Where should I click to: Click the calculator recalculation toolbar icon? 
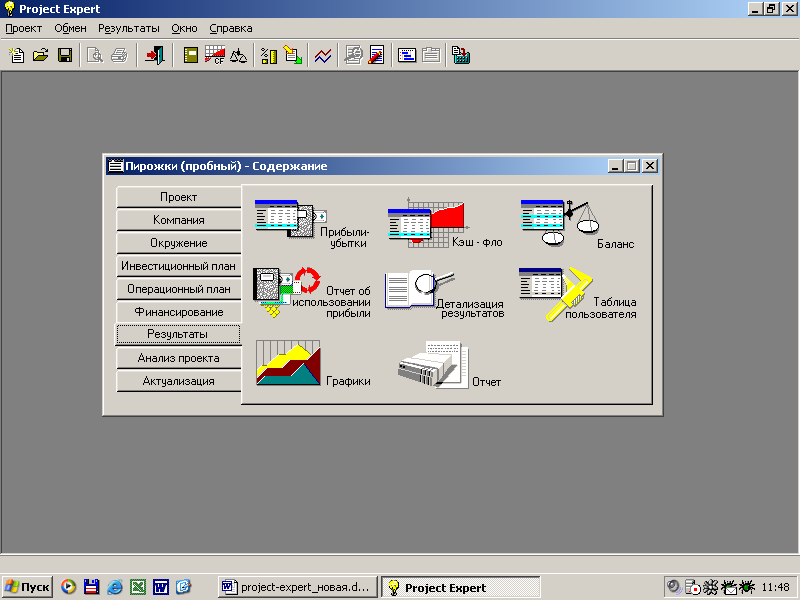coord(461,55)
